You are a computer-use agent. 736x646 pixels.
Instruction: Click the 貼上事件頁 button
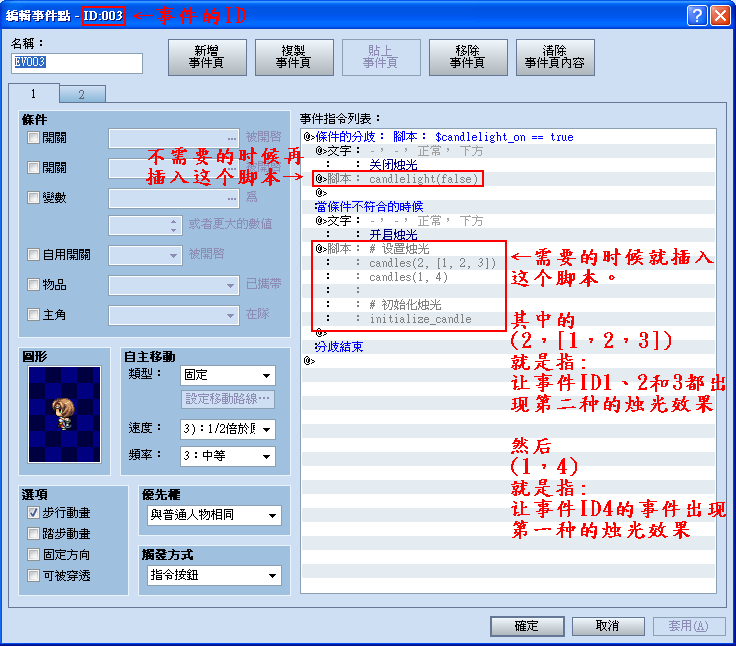click(381, 57)
